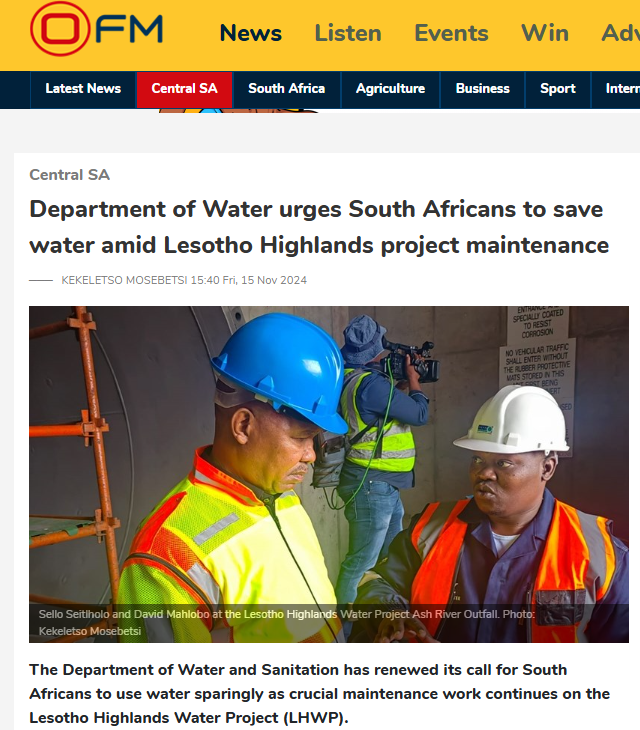640x730 pixels.
Task: Select the Latest News tab
Action: pos(83,88)
